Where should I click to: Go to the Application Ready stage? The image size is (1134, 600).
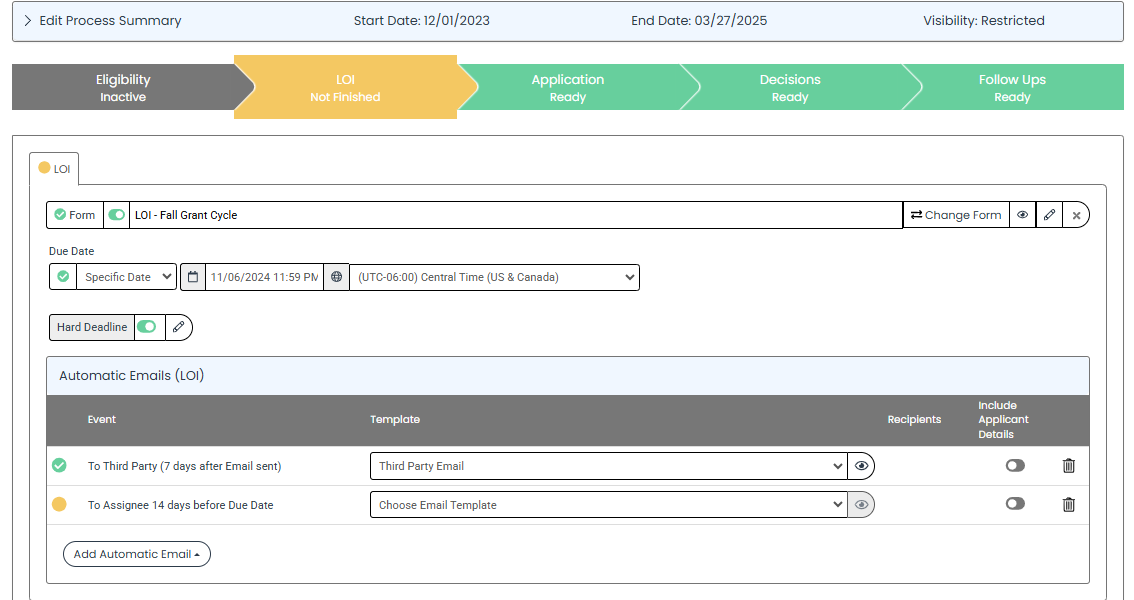568,87
